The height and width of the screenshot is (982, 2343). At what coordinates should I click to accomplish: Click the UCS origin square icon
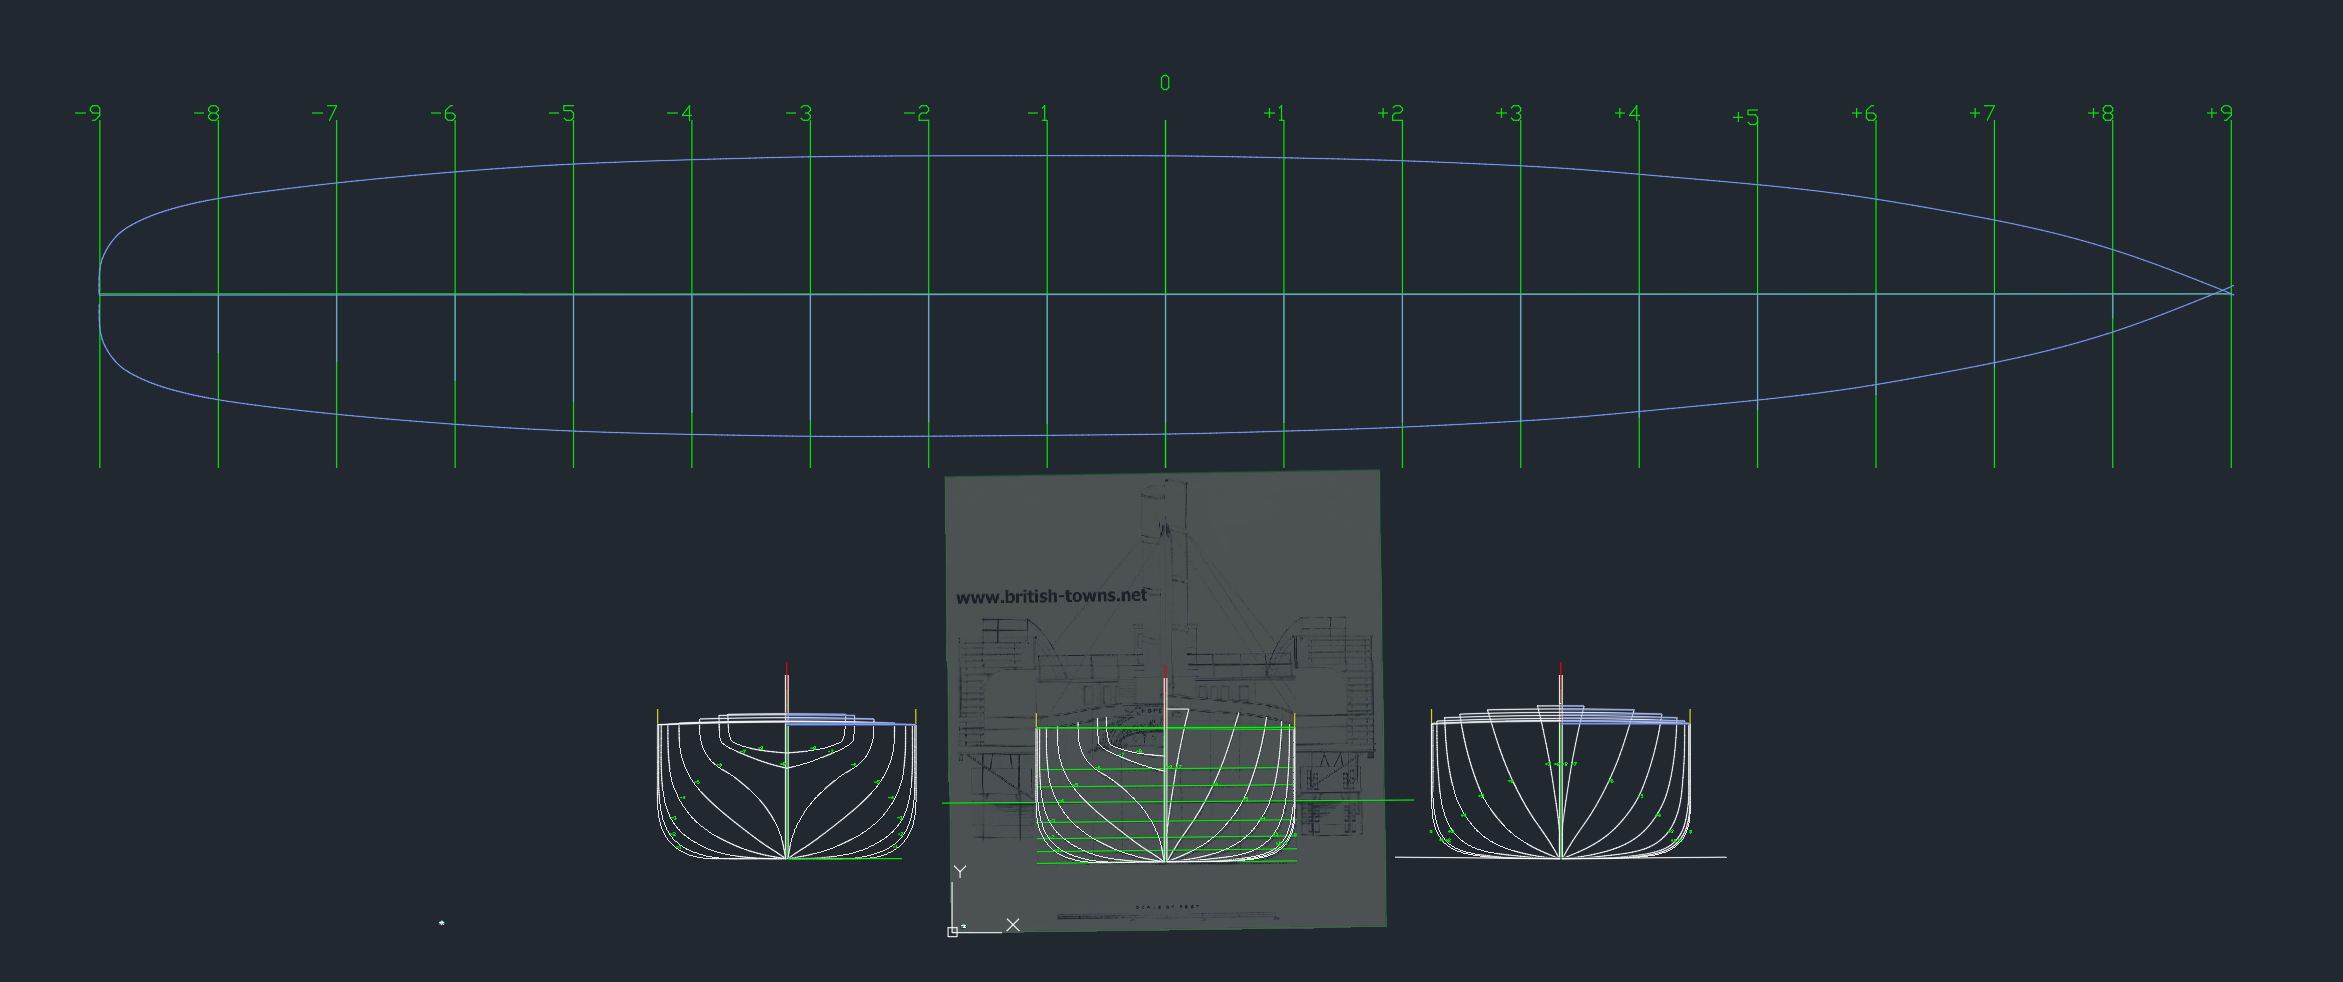[x=952, y=932]
